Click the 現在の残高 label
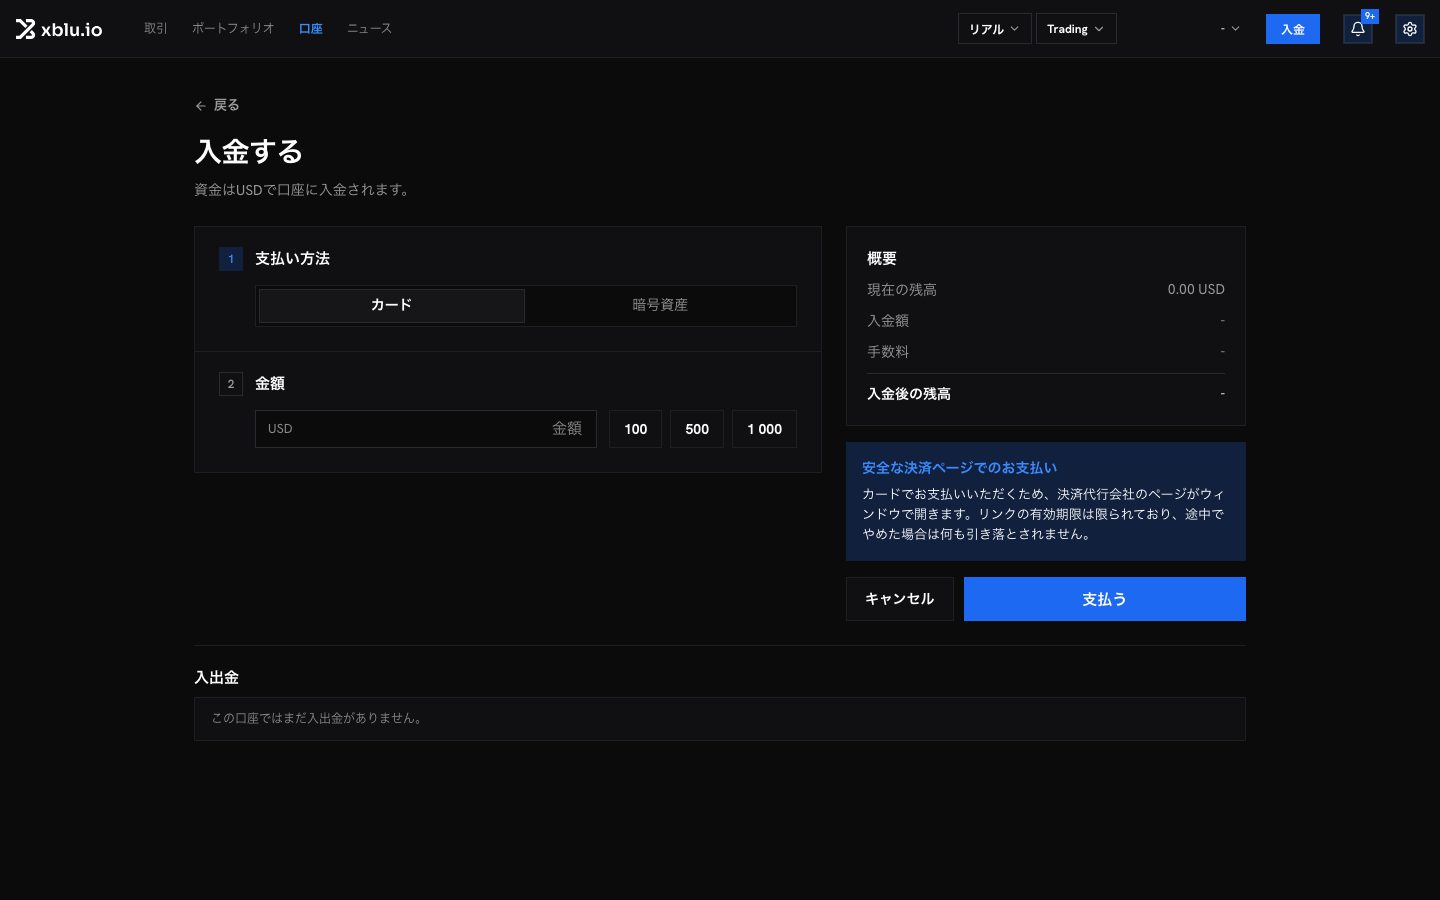This screenshot has height=900, width=1440. coord(902,290)
